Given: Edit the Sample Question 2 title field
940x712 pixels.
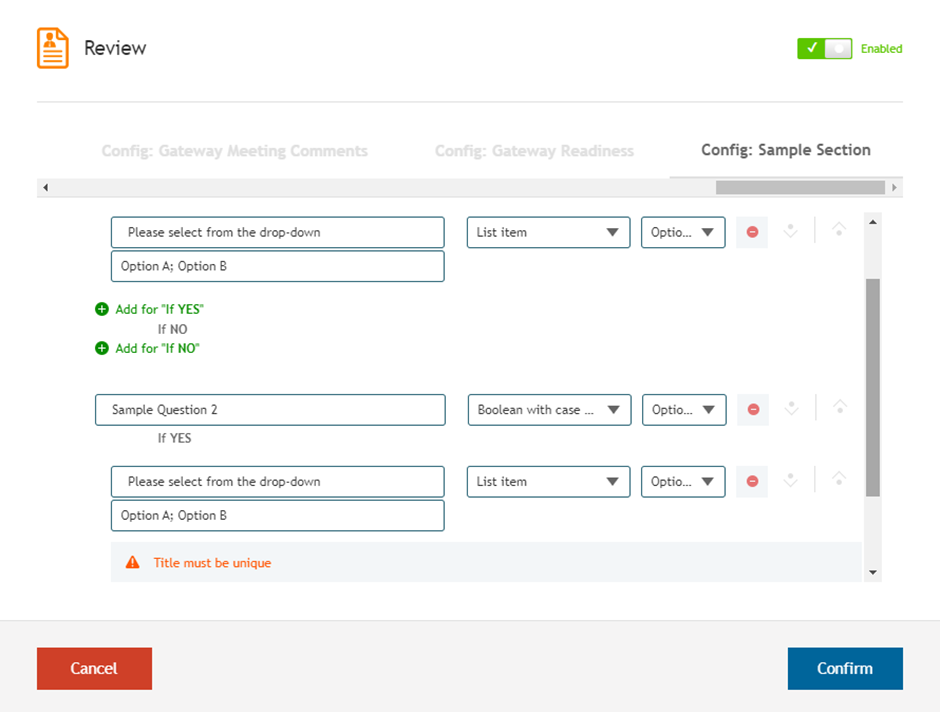Looking at the screenshot, I should [270, 410].
